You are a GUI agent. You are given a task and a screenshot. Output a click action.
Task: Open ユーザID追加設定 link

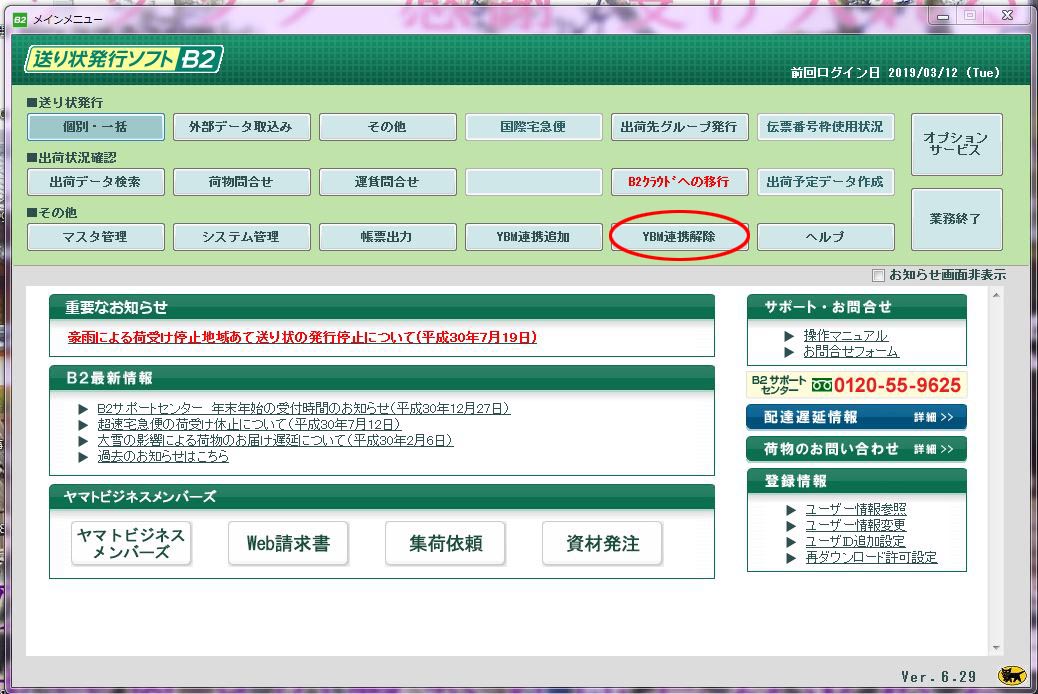(855, 541)
